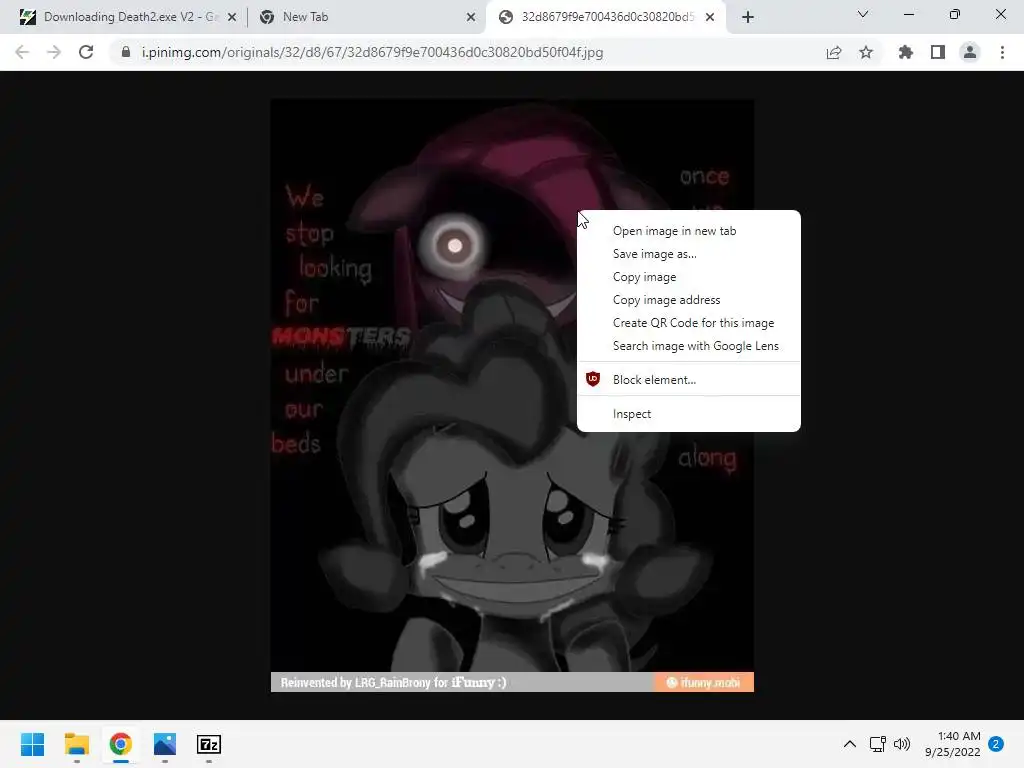
Task: Choose Open image in new tab
Action: pos(688,231)
